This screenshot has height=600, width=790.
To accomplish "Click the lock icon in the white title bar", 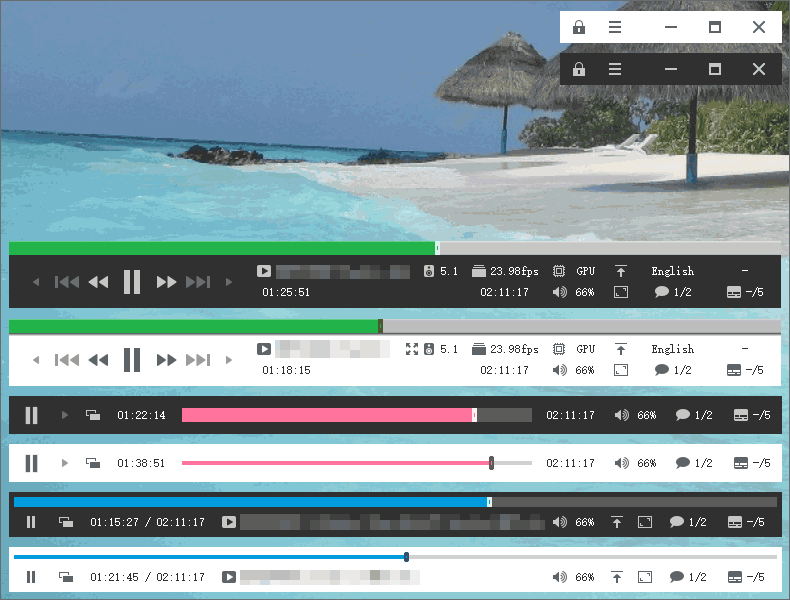I will pyautogui.click(x=579, y=27).
